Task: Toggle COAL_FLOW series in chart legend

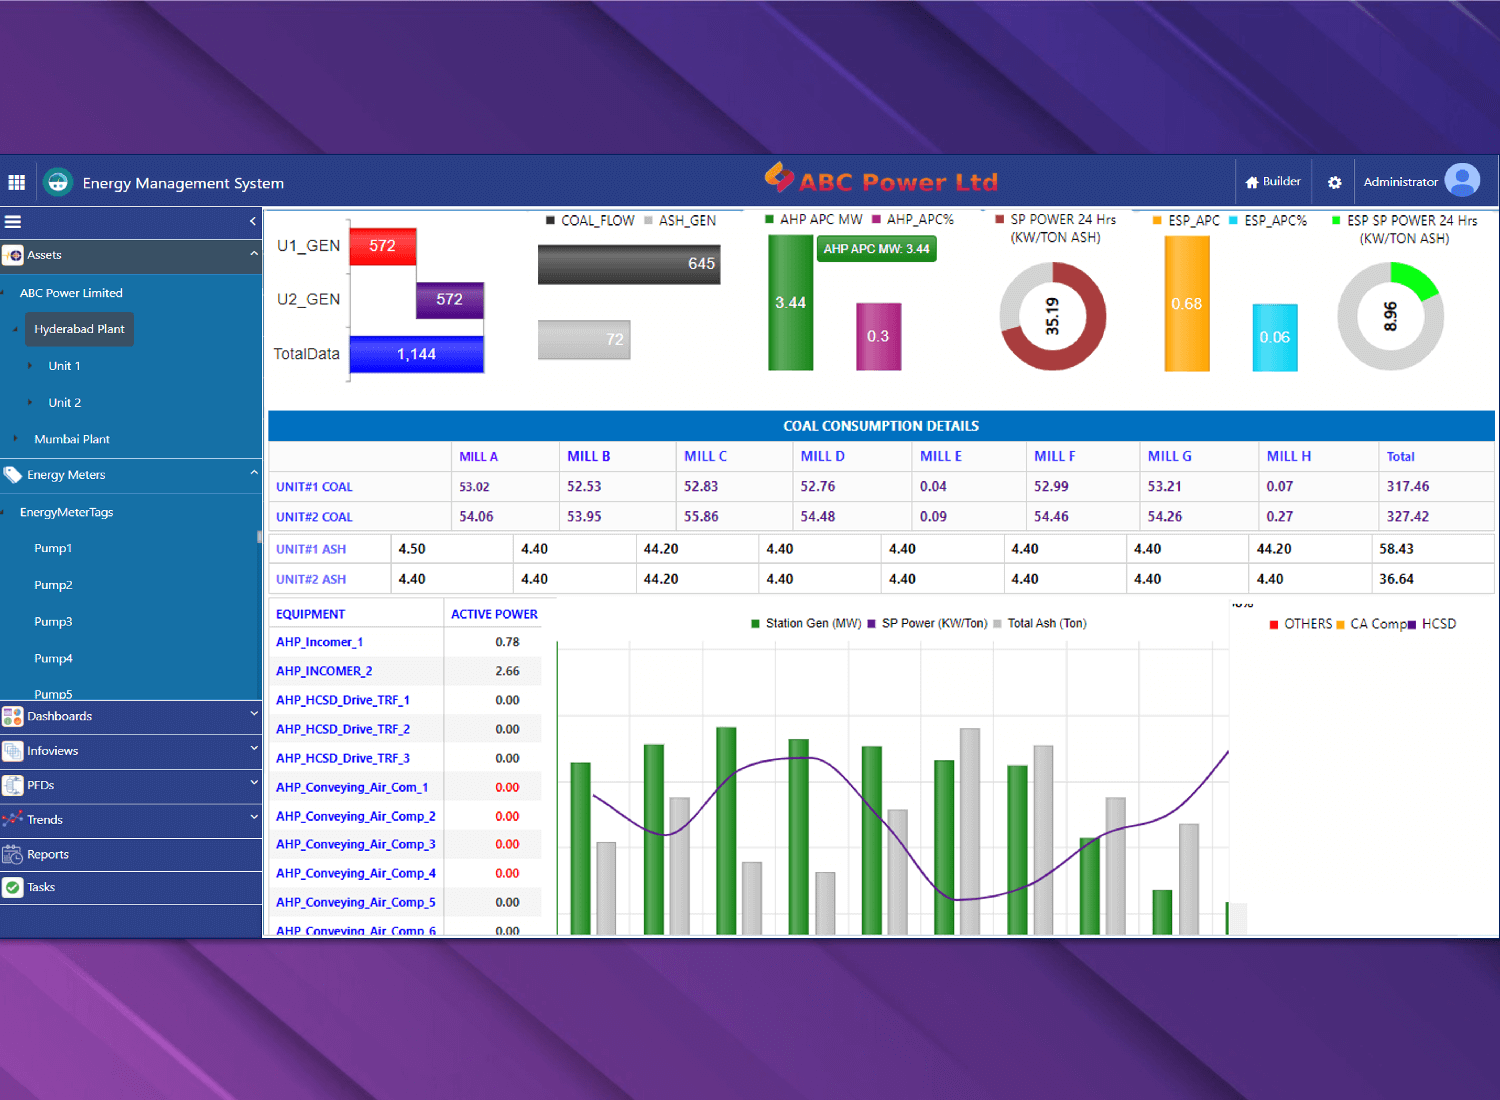Action: pyautogui.click(x=590, y=221)
